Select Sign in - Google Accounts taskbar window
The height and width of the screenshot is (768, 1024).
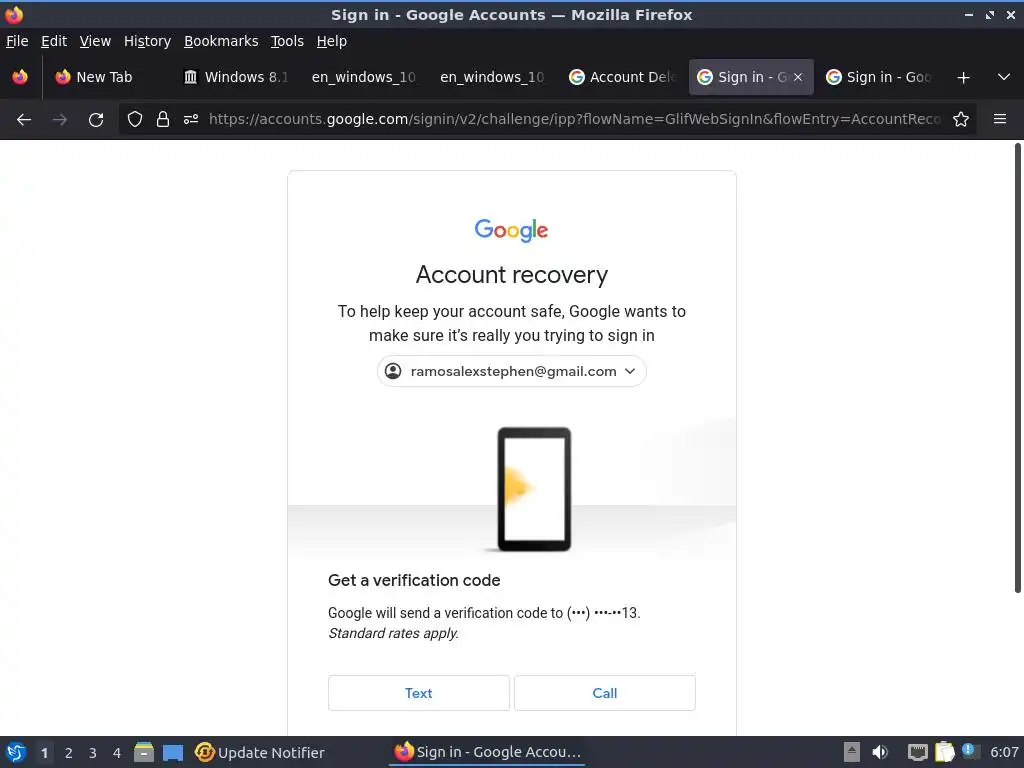(x=488, y=752)
